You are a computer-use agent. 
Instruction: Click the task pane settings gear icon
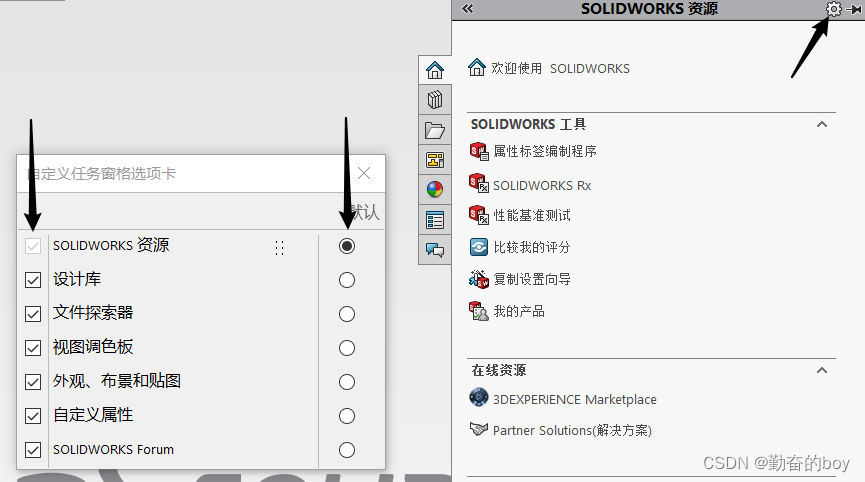(x=834, y=9)
